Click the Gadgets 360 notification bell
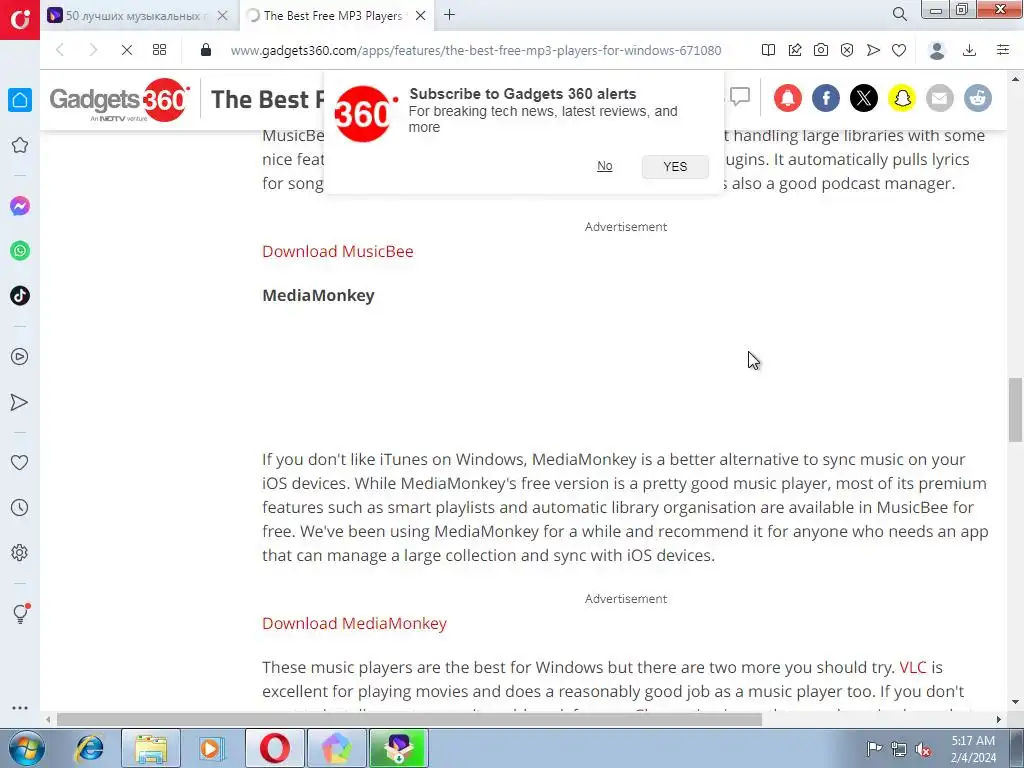This screenshot has height=768, width=1024. coord(788,98)
